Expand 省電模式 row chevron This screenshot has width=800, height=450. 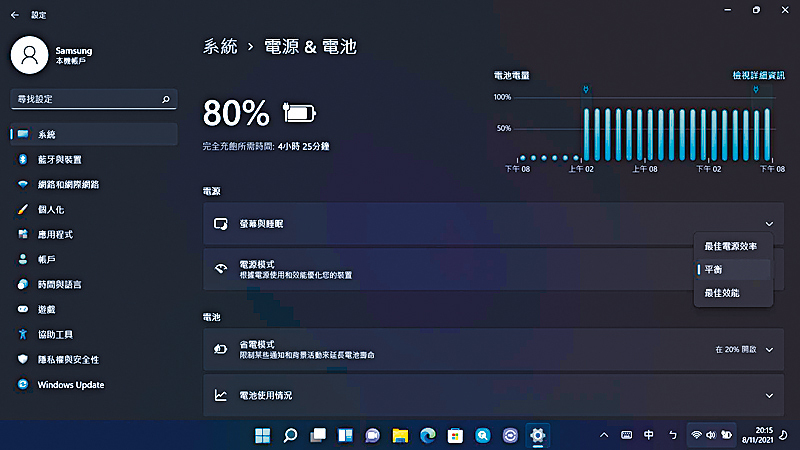pyautogui.click(x=769, y=349)
